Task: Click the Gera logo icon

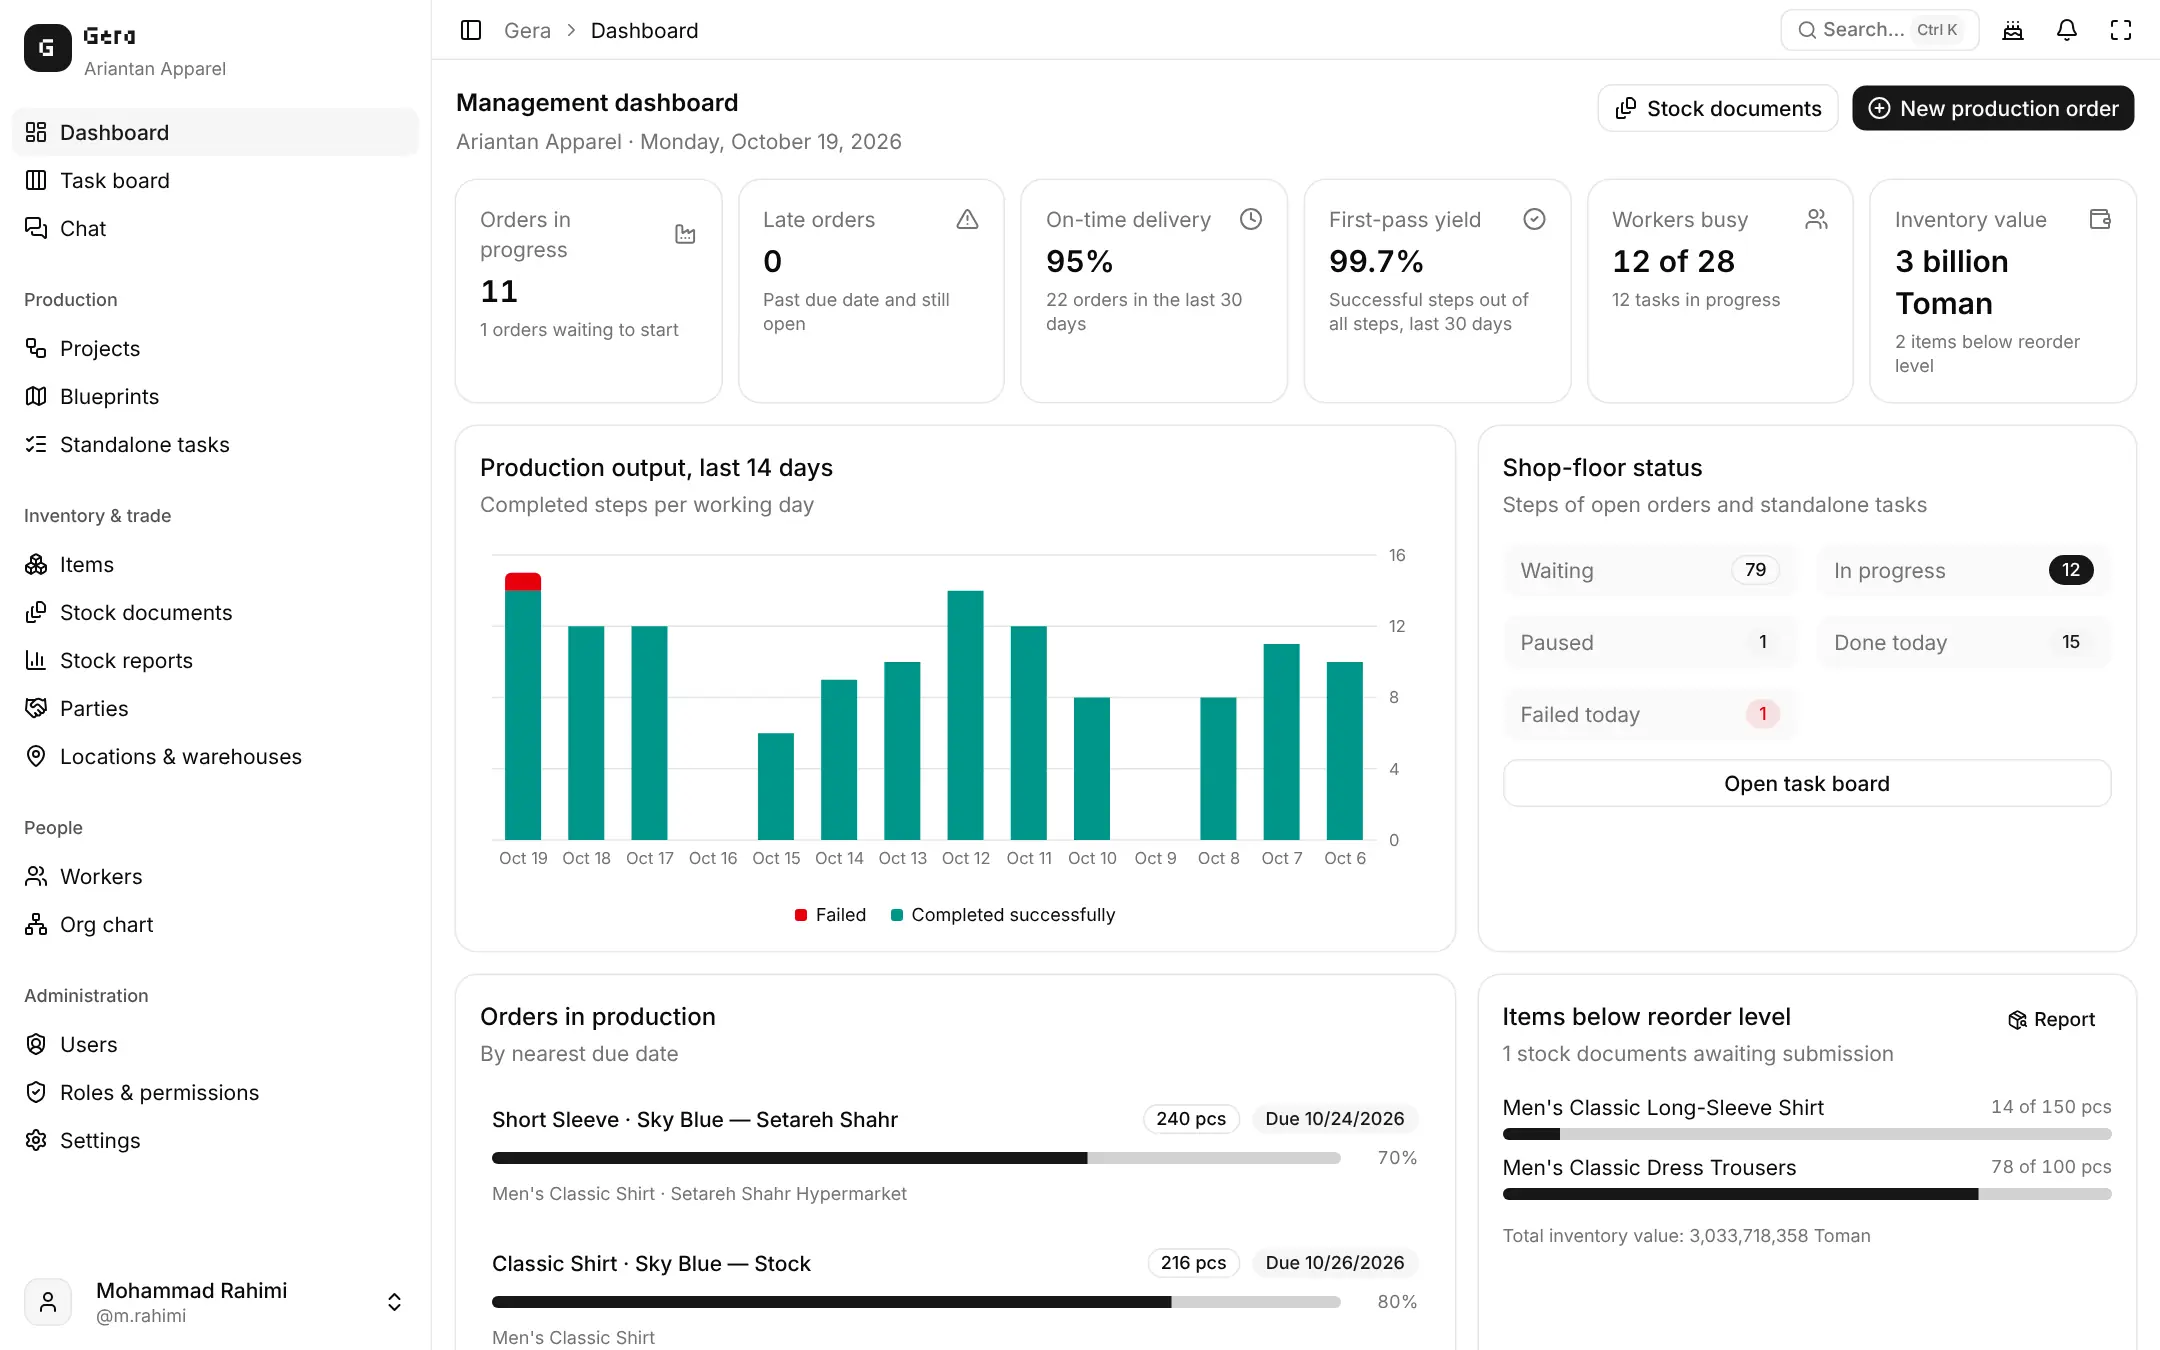Action: coord(47,48)
